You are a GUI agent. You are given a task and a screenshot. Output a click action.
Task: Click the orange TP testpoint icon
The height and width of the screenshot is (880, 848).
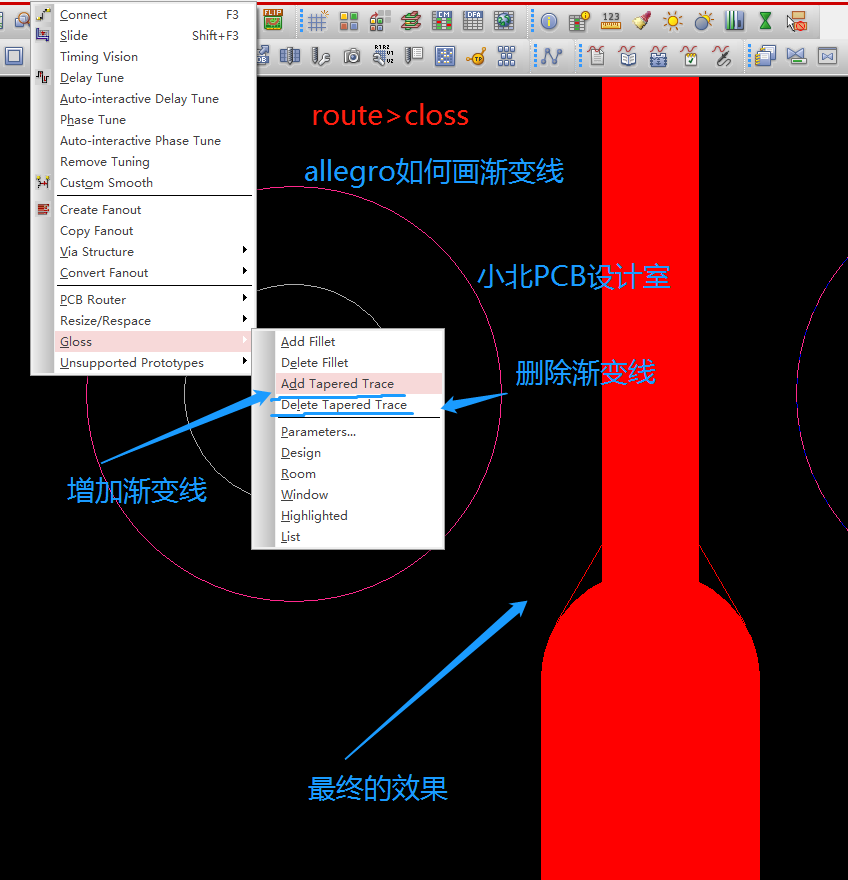(476, 56)
